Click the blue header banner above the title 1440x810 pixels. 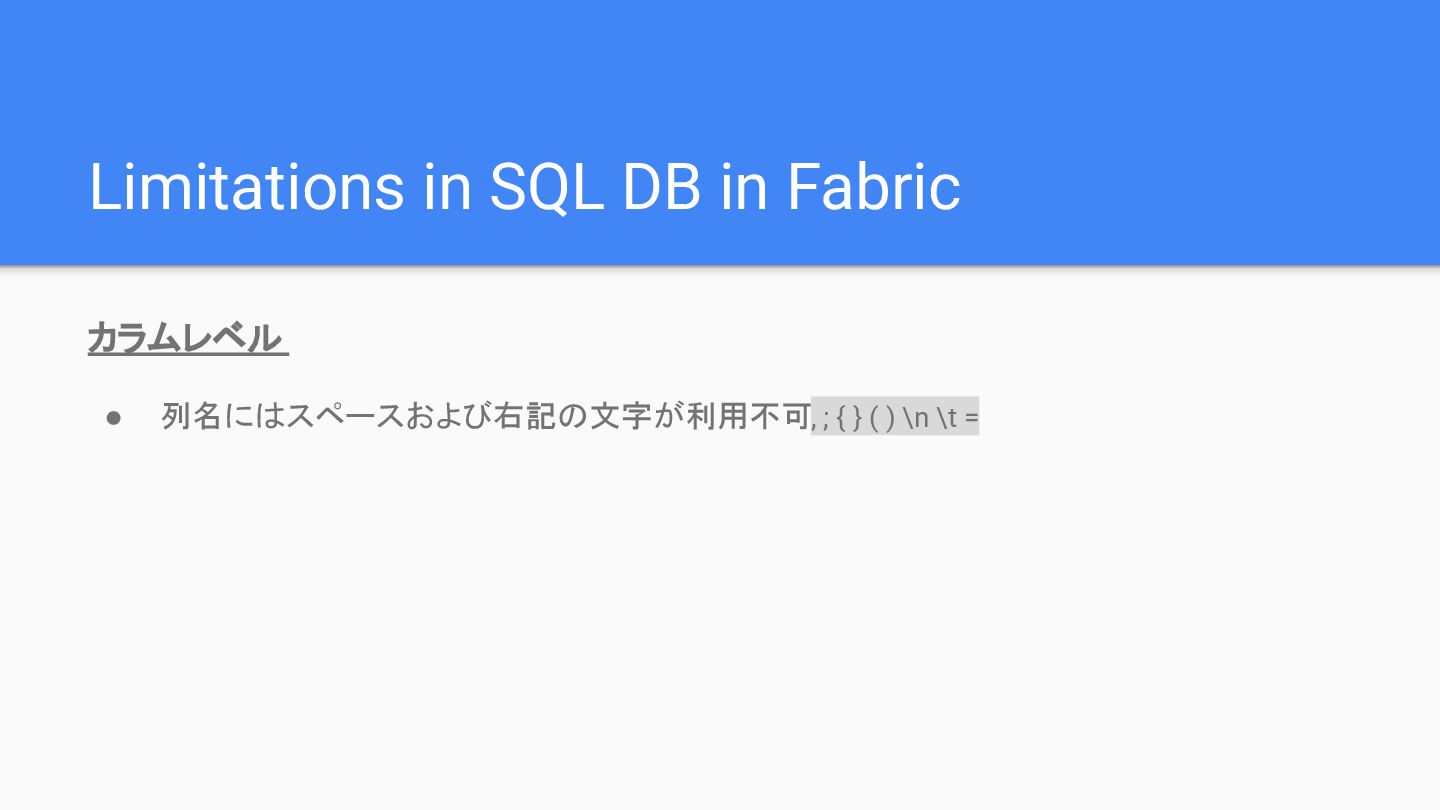[x=720, y=70]
